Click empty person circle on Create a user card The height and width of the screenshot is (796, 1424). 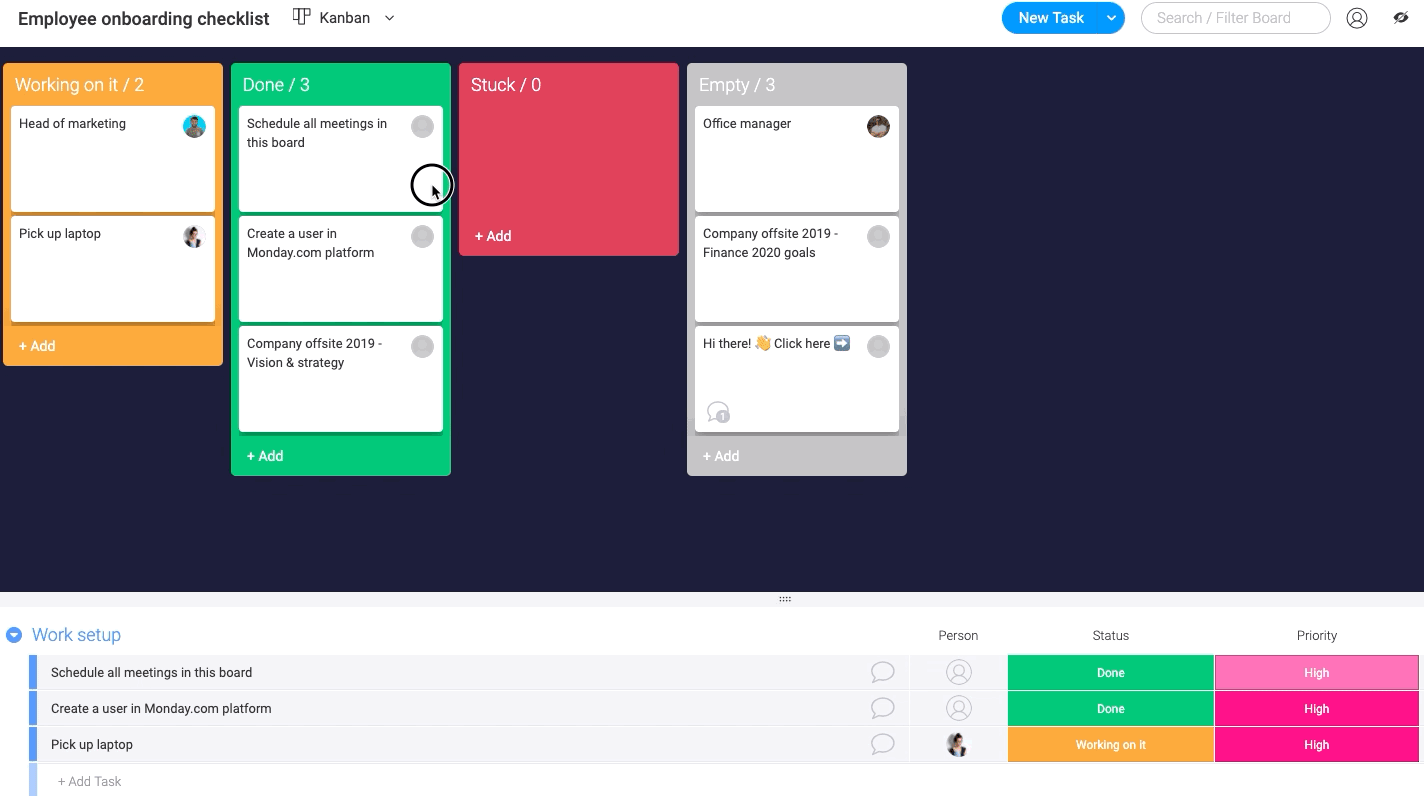(422, 236)
